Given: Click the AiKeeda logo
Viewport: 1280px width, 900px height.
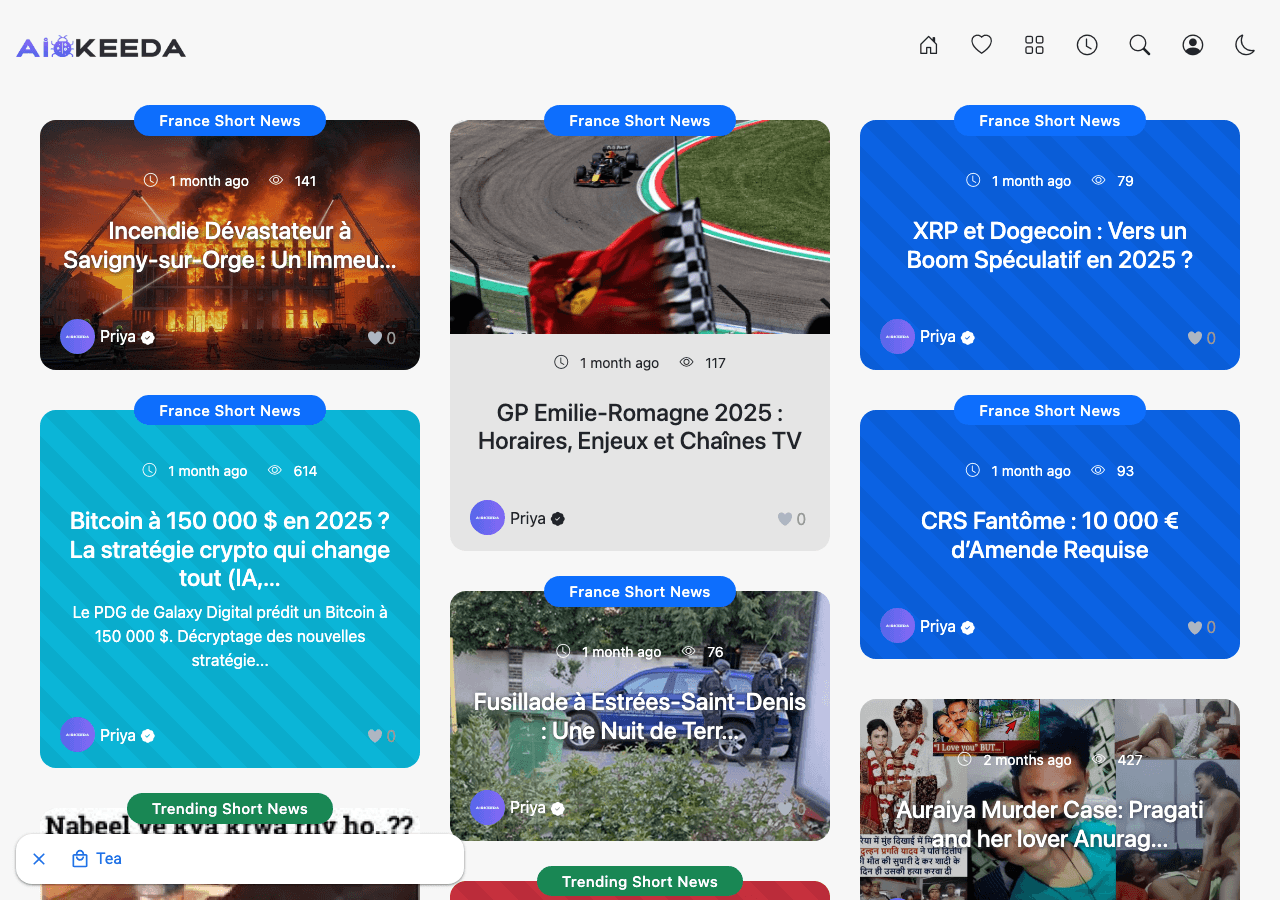Looking at the screenshot, I should [x=101, y=47].
